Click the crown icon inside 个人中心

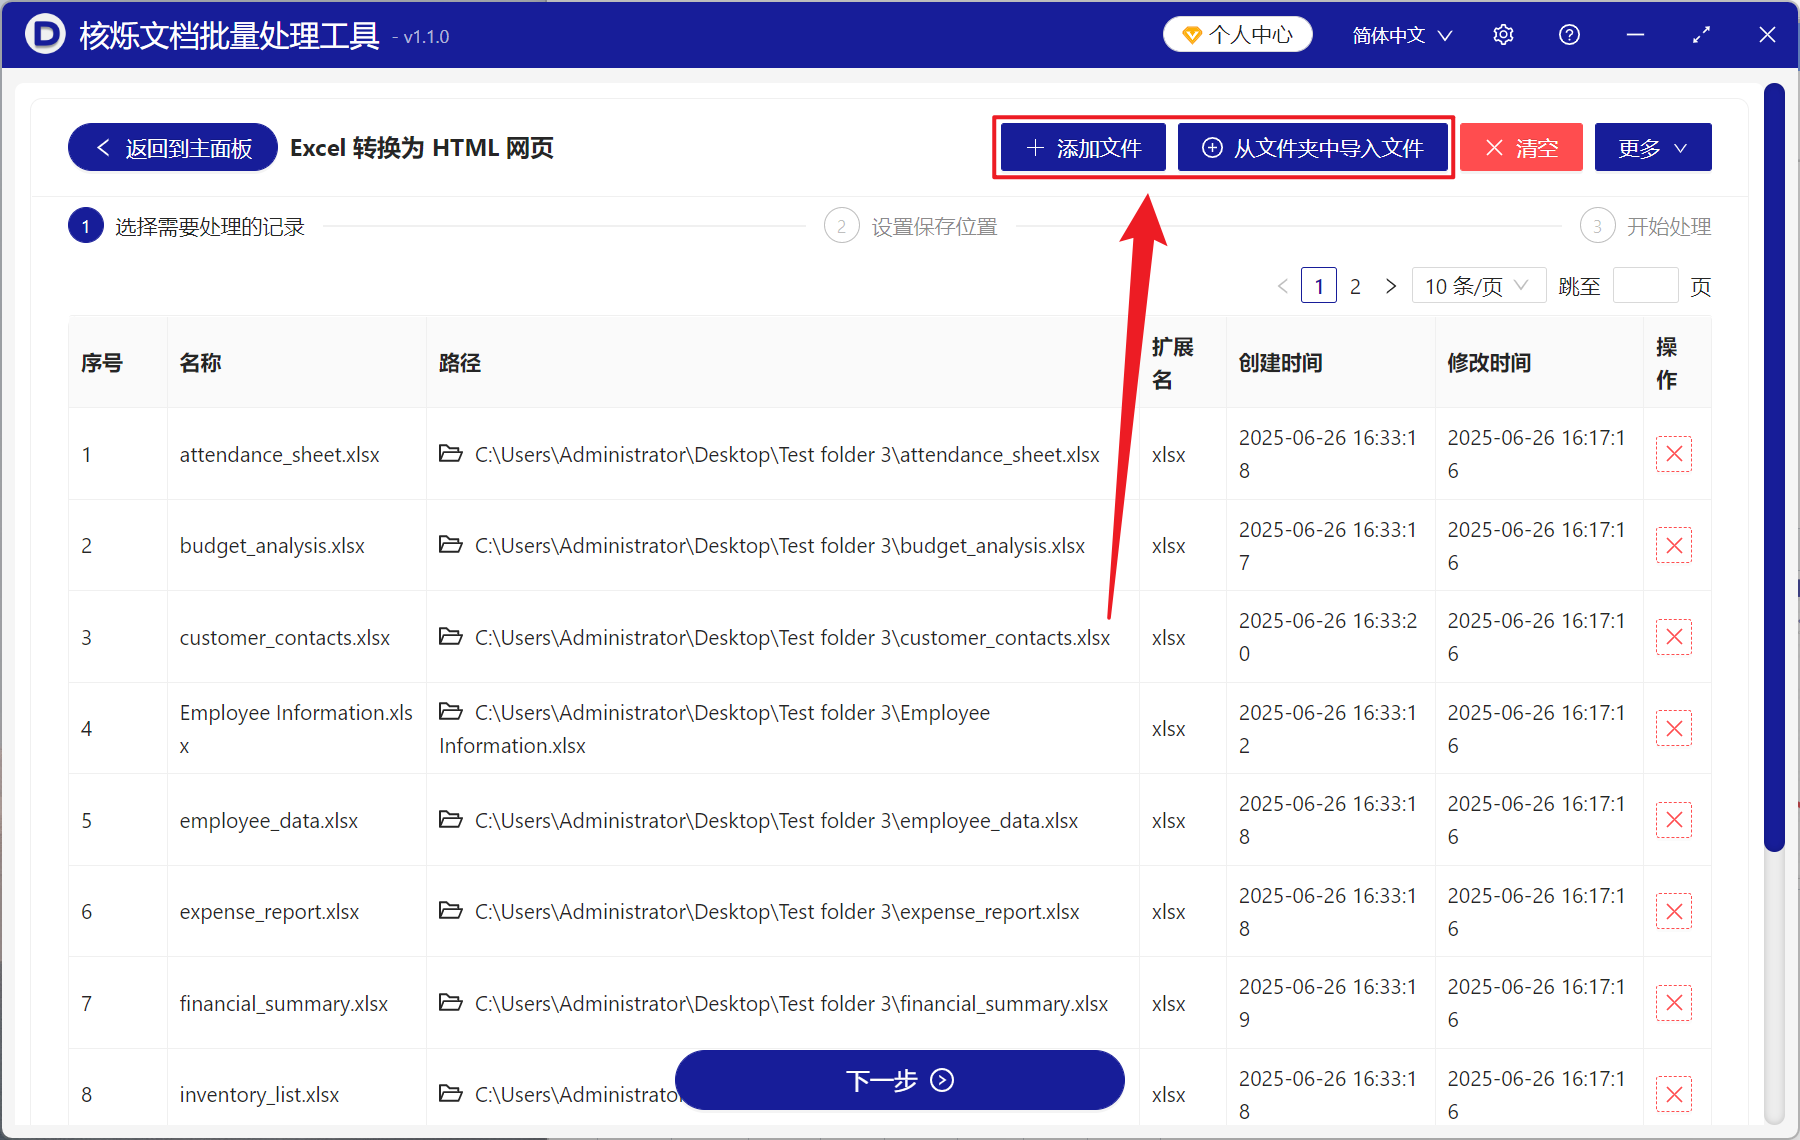coord(1191,33)
